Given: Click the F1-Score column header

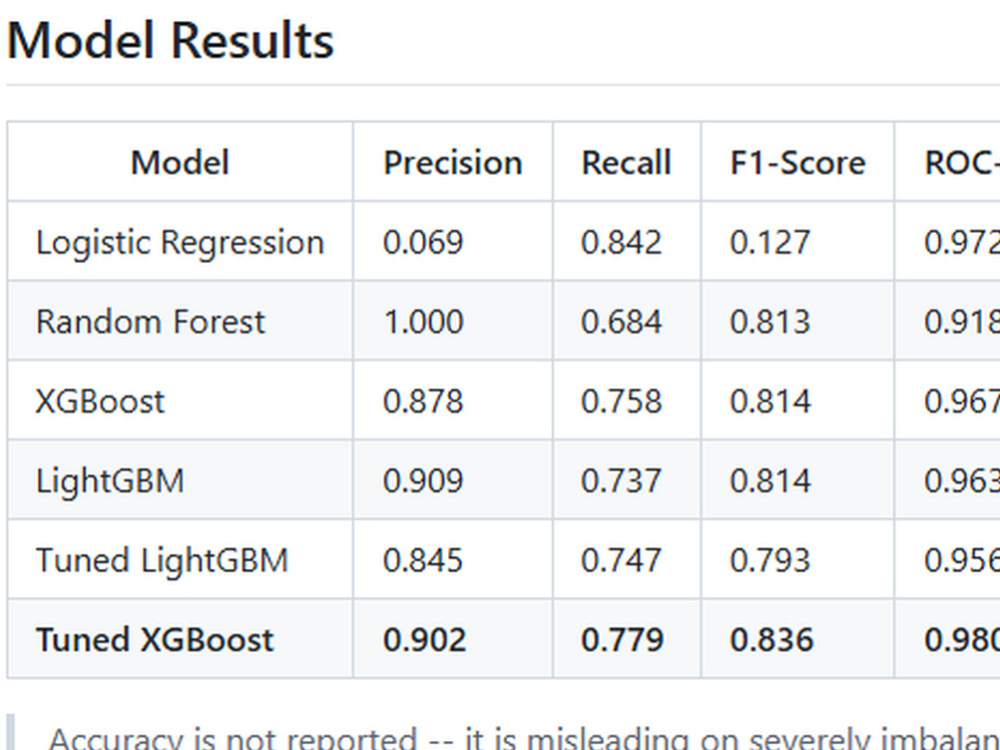Looking at the screenshot, I should [798, 162].
